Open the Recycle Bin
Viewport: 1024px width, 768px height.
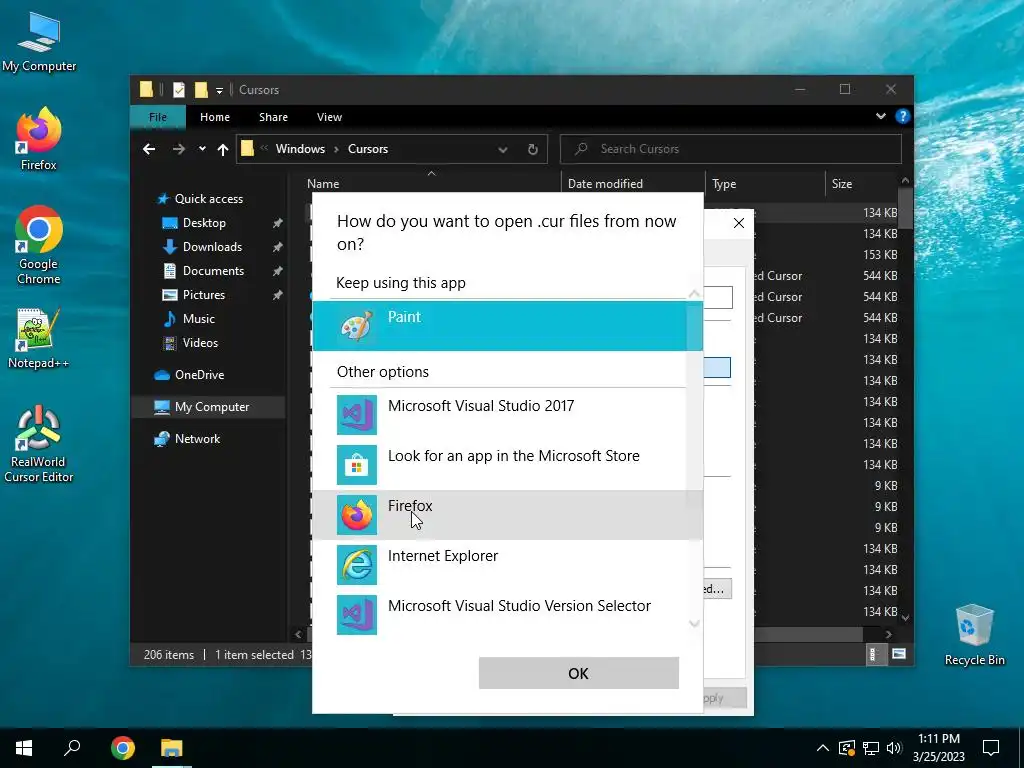click(974, 635)
